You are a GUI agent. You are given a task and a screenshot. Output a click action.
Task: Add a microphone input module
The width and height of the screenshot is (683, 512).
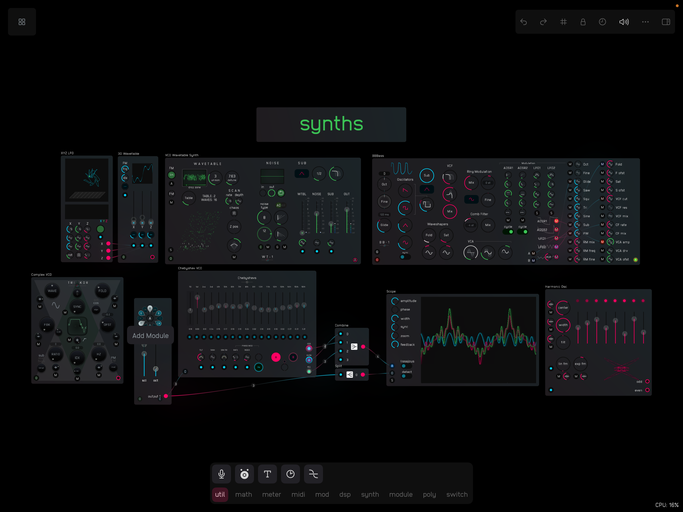click(221, 474)
